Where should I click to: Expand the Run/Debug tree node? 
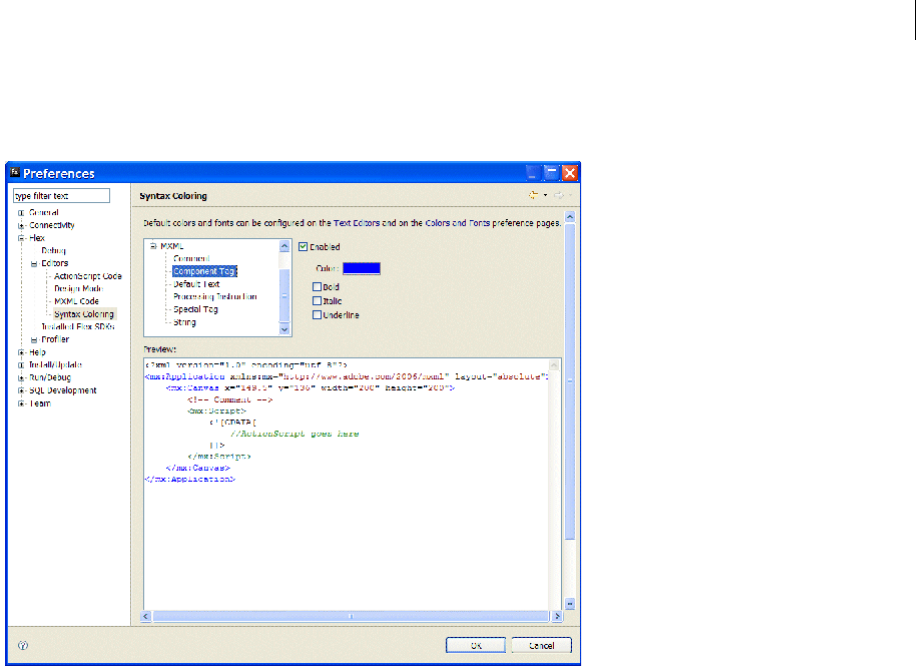[x=21, y=378]
